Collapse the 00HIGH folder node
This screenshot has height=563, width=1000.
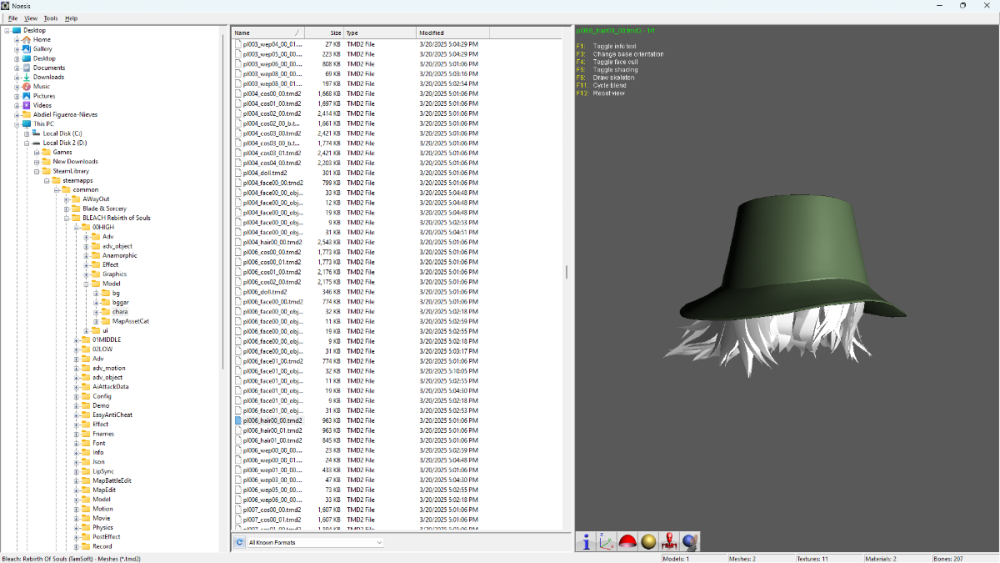pos(77,228)
